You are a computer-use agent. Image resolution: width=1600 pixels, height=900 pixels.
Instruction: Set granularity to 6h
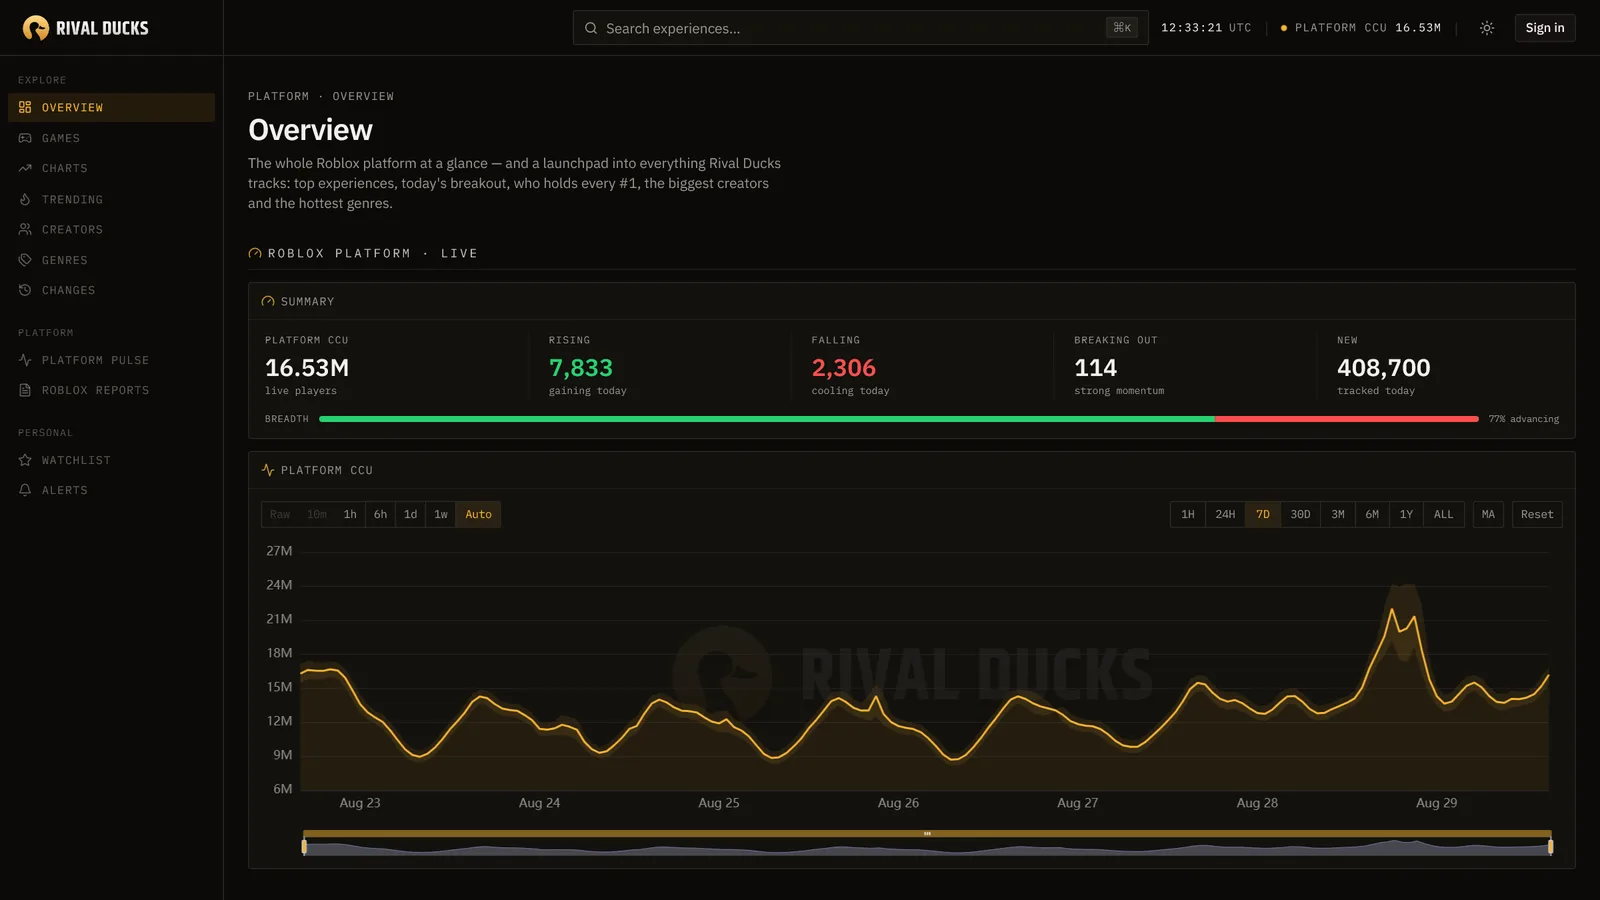point(380,514)
